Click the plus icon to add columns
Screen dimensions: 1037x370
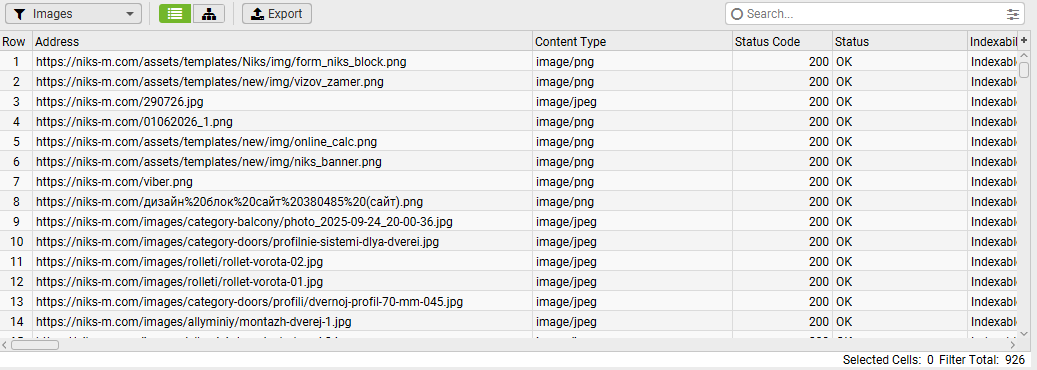1024,41
